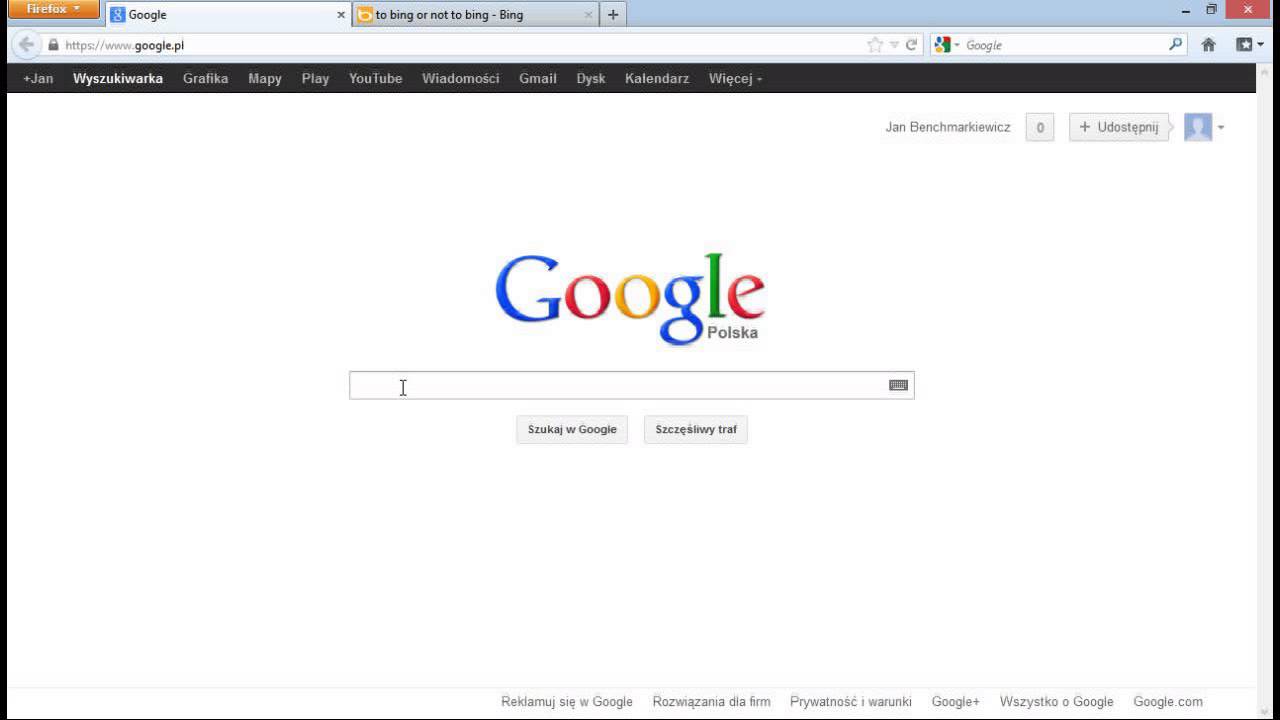Close the Google tab
This screenshot has height=720, width=1280.
click(x=341, y=15)
